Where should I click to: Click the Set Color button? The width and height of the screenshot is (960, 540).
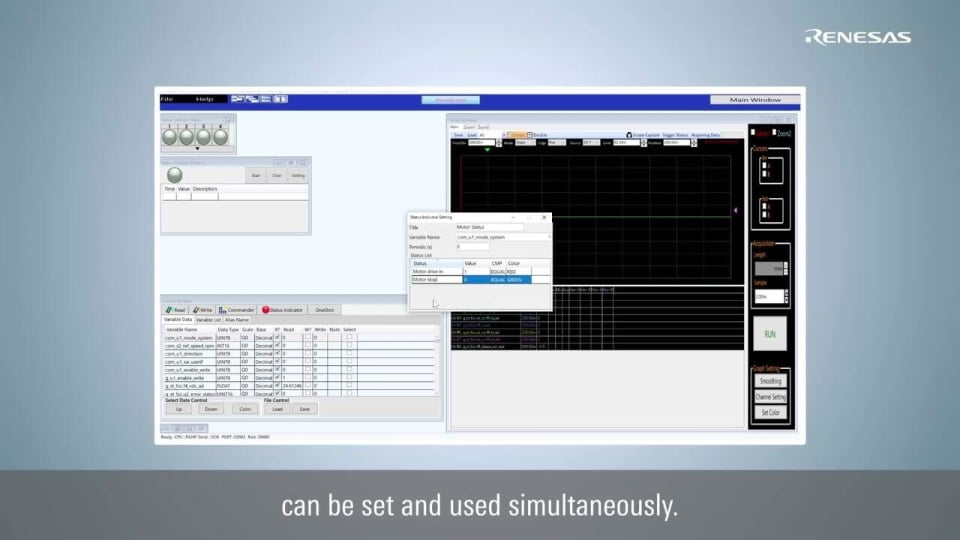770,412
